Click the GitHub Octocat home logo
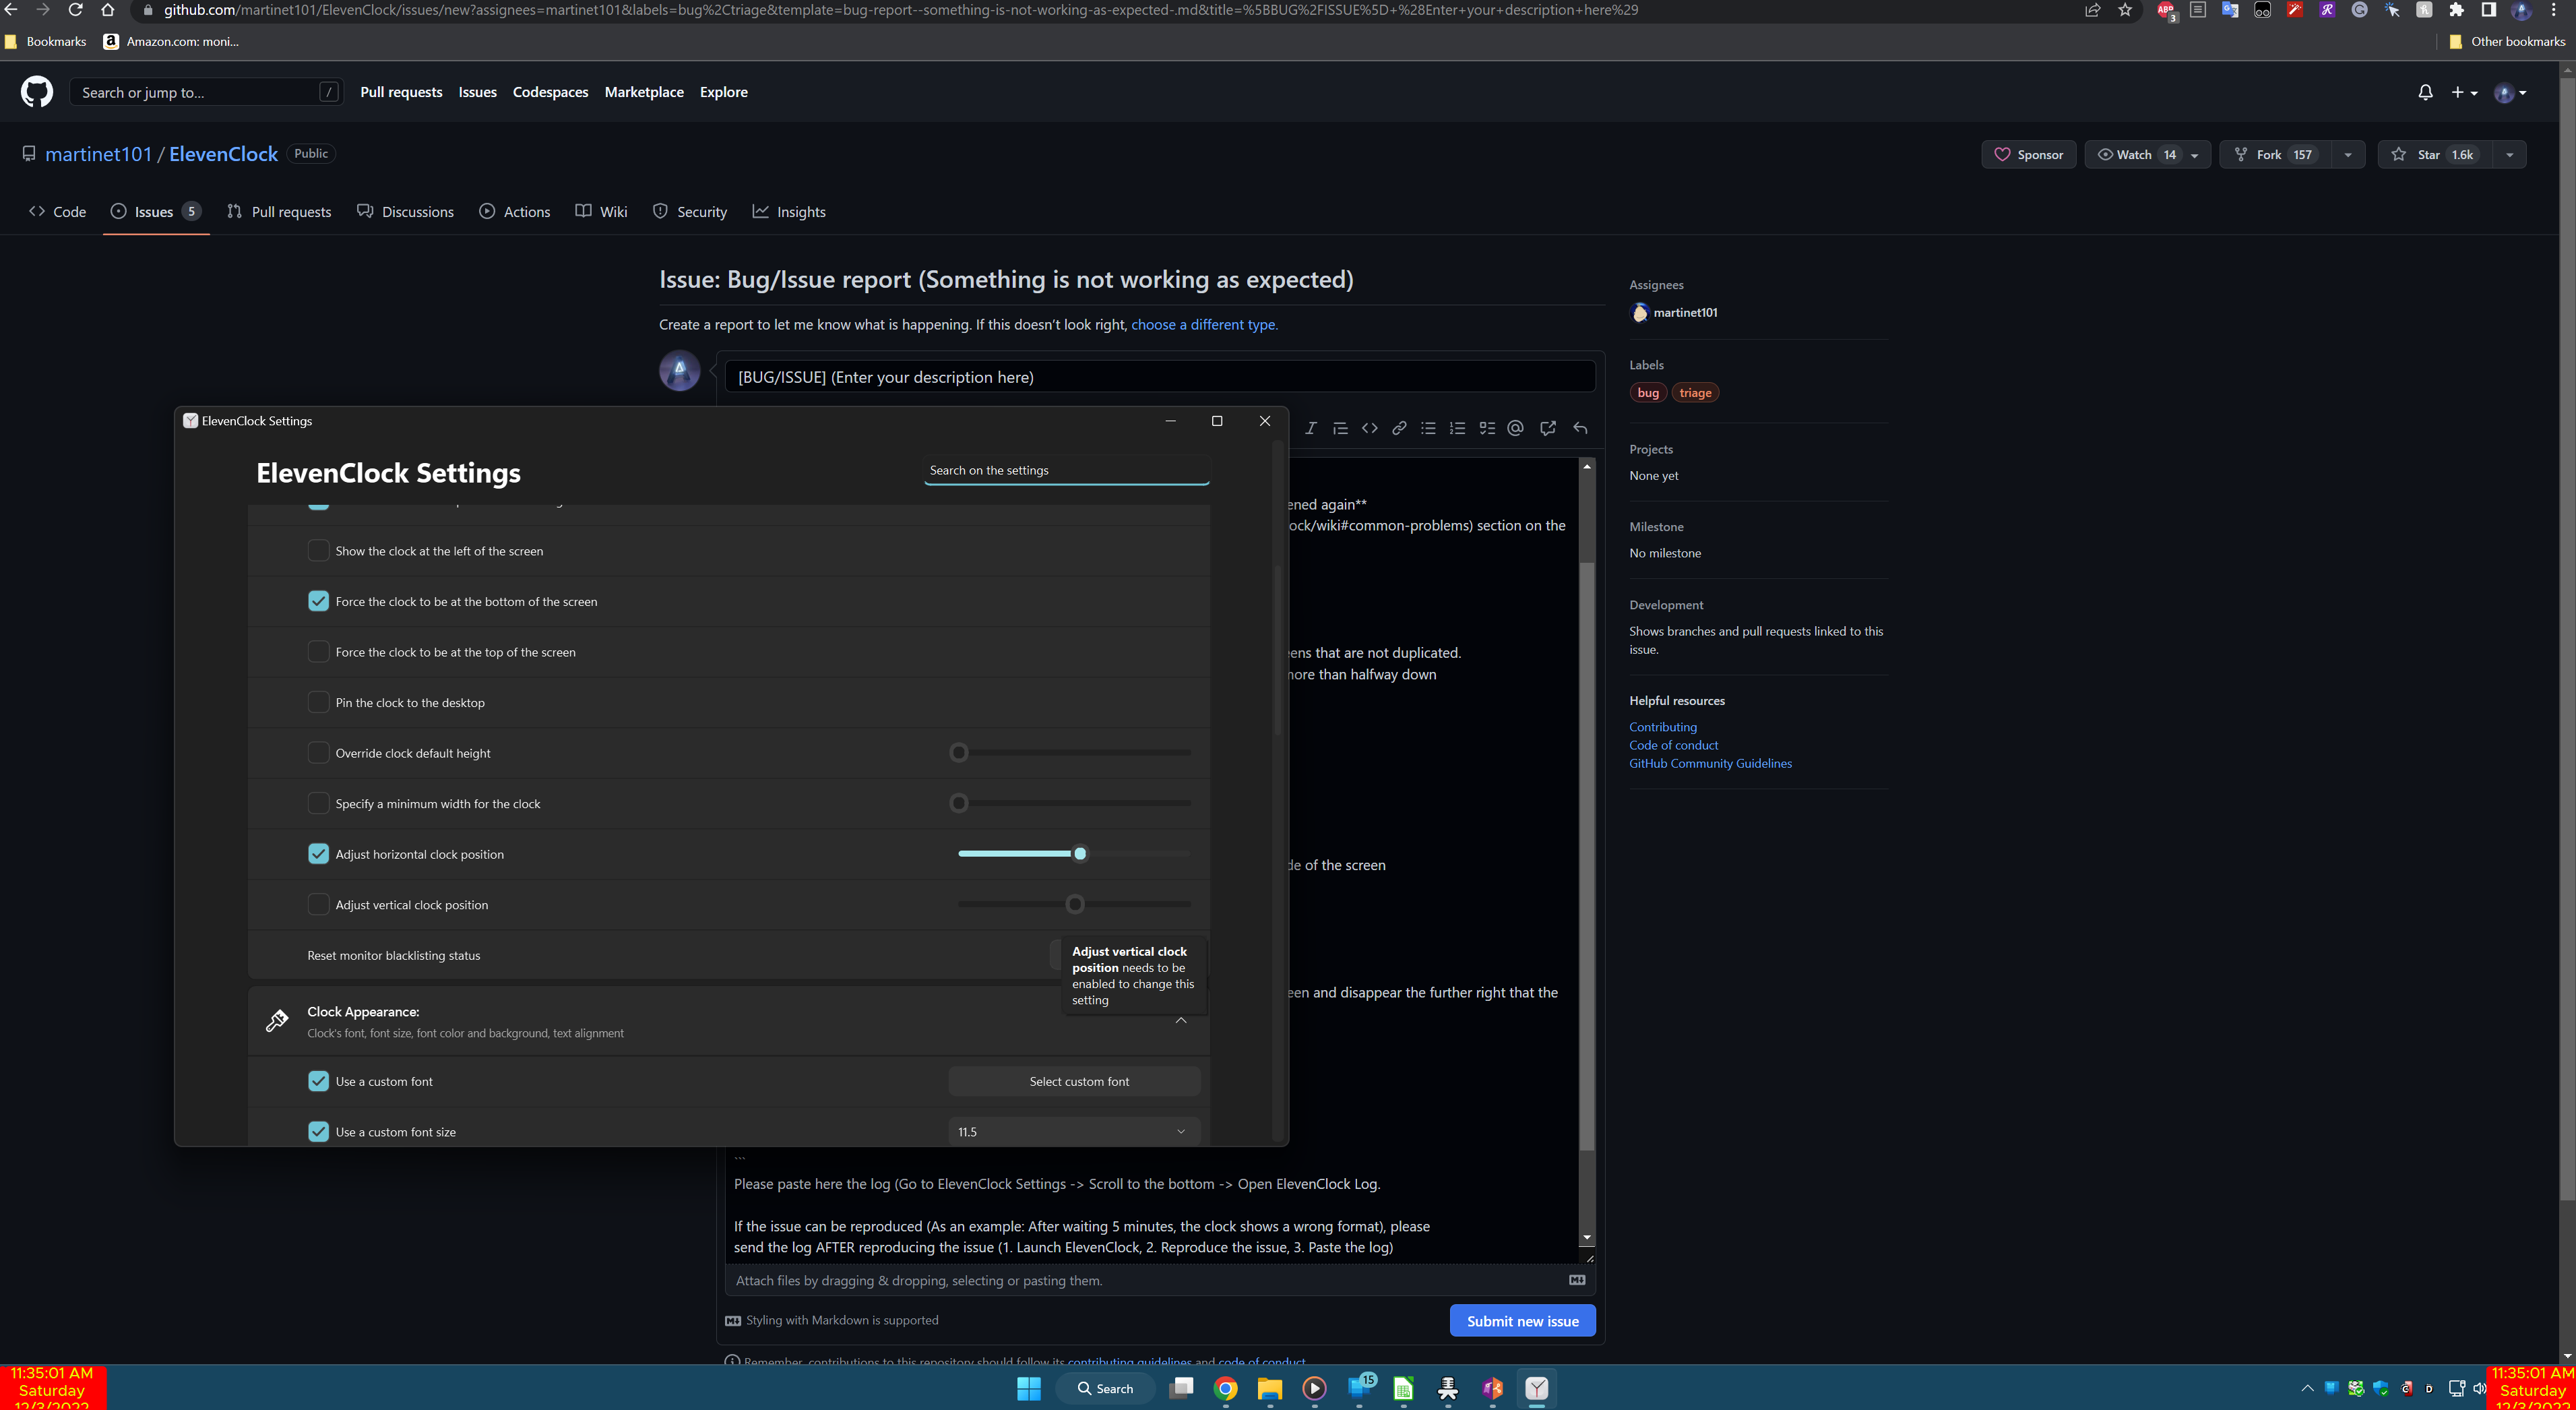2576x1410 pixels. click(37, 92)
